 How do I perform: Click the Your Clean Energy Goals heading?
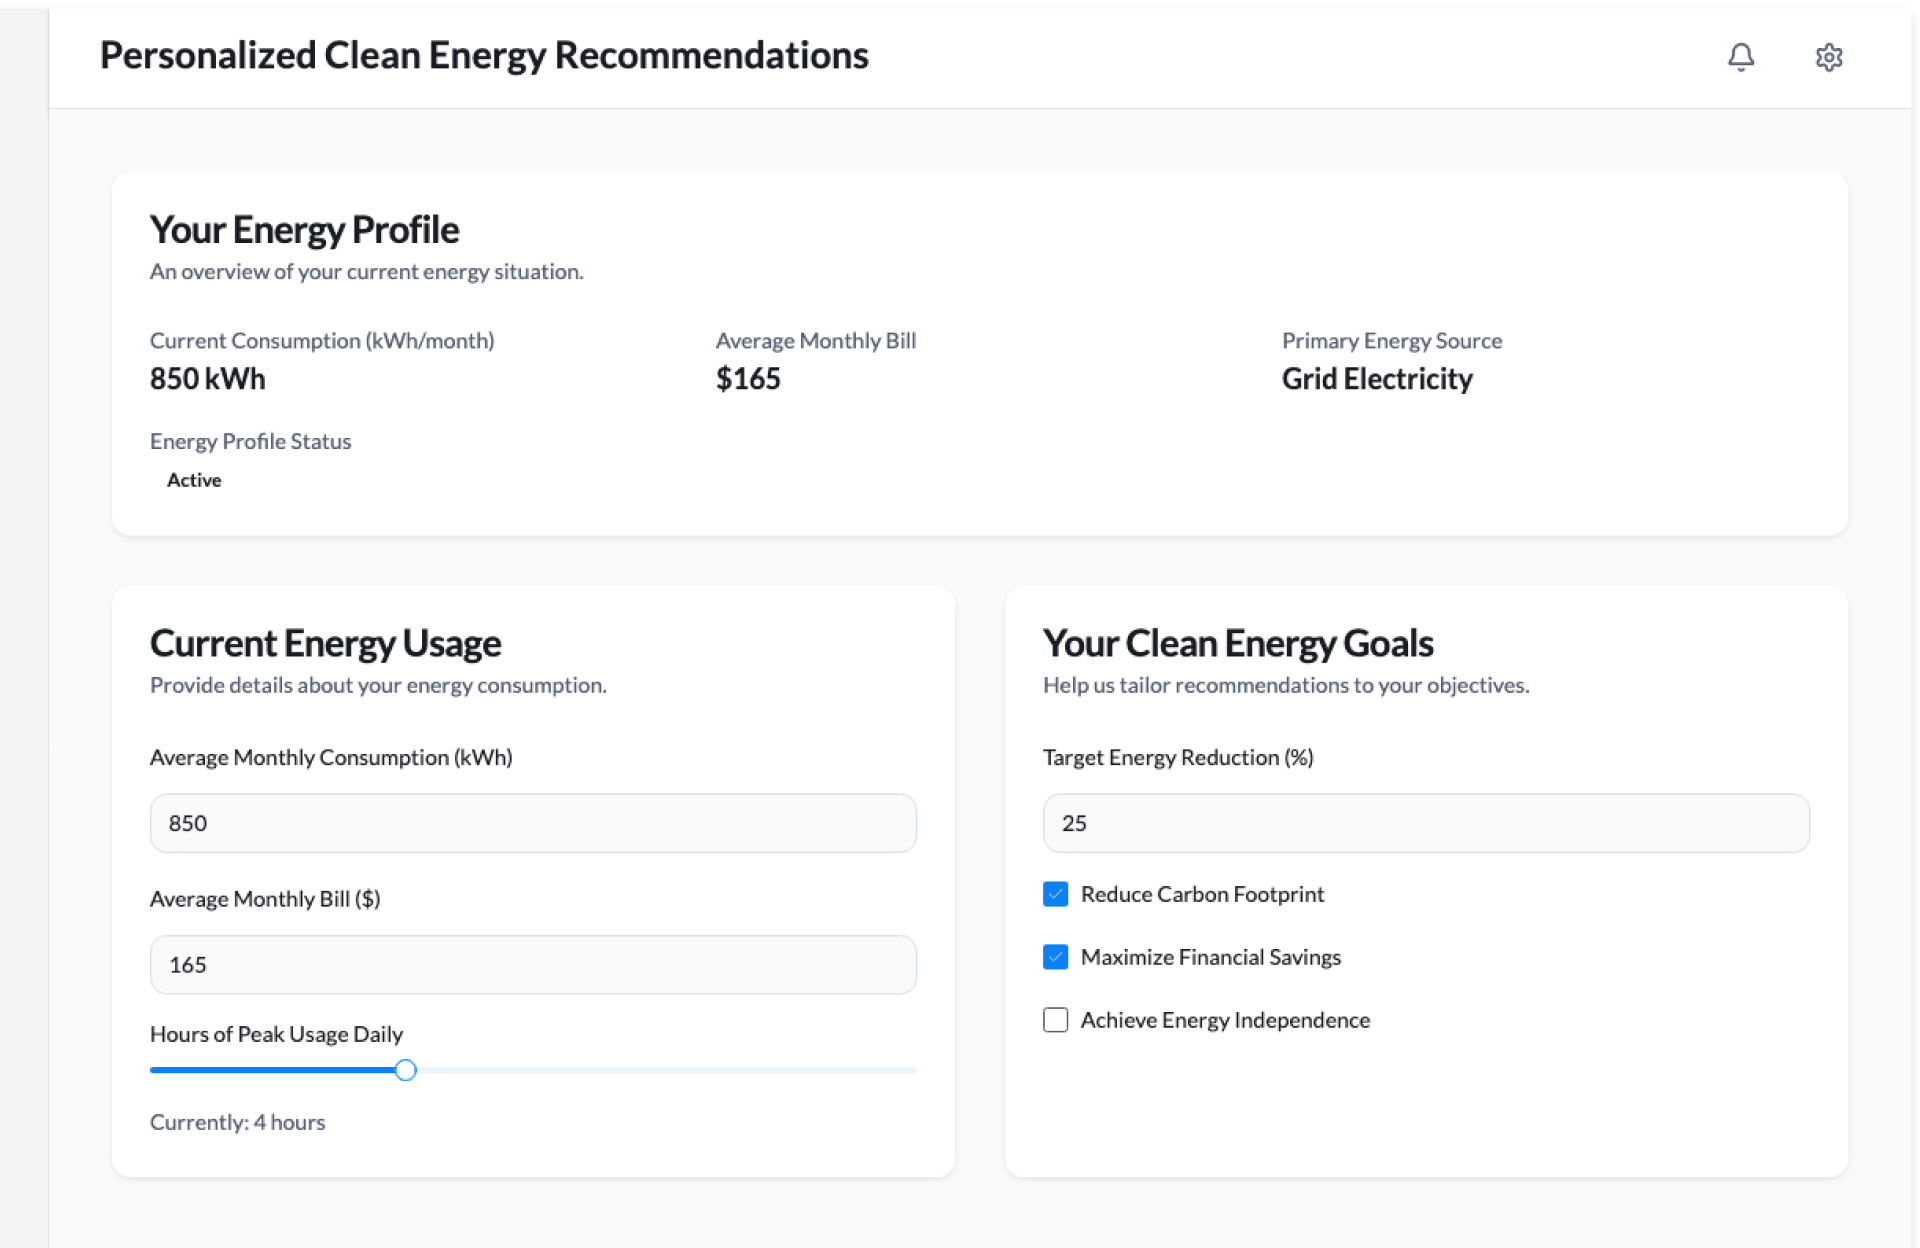1237,643
